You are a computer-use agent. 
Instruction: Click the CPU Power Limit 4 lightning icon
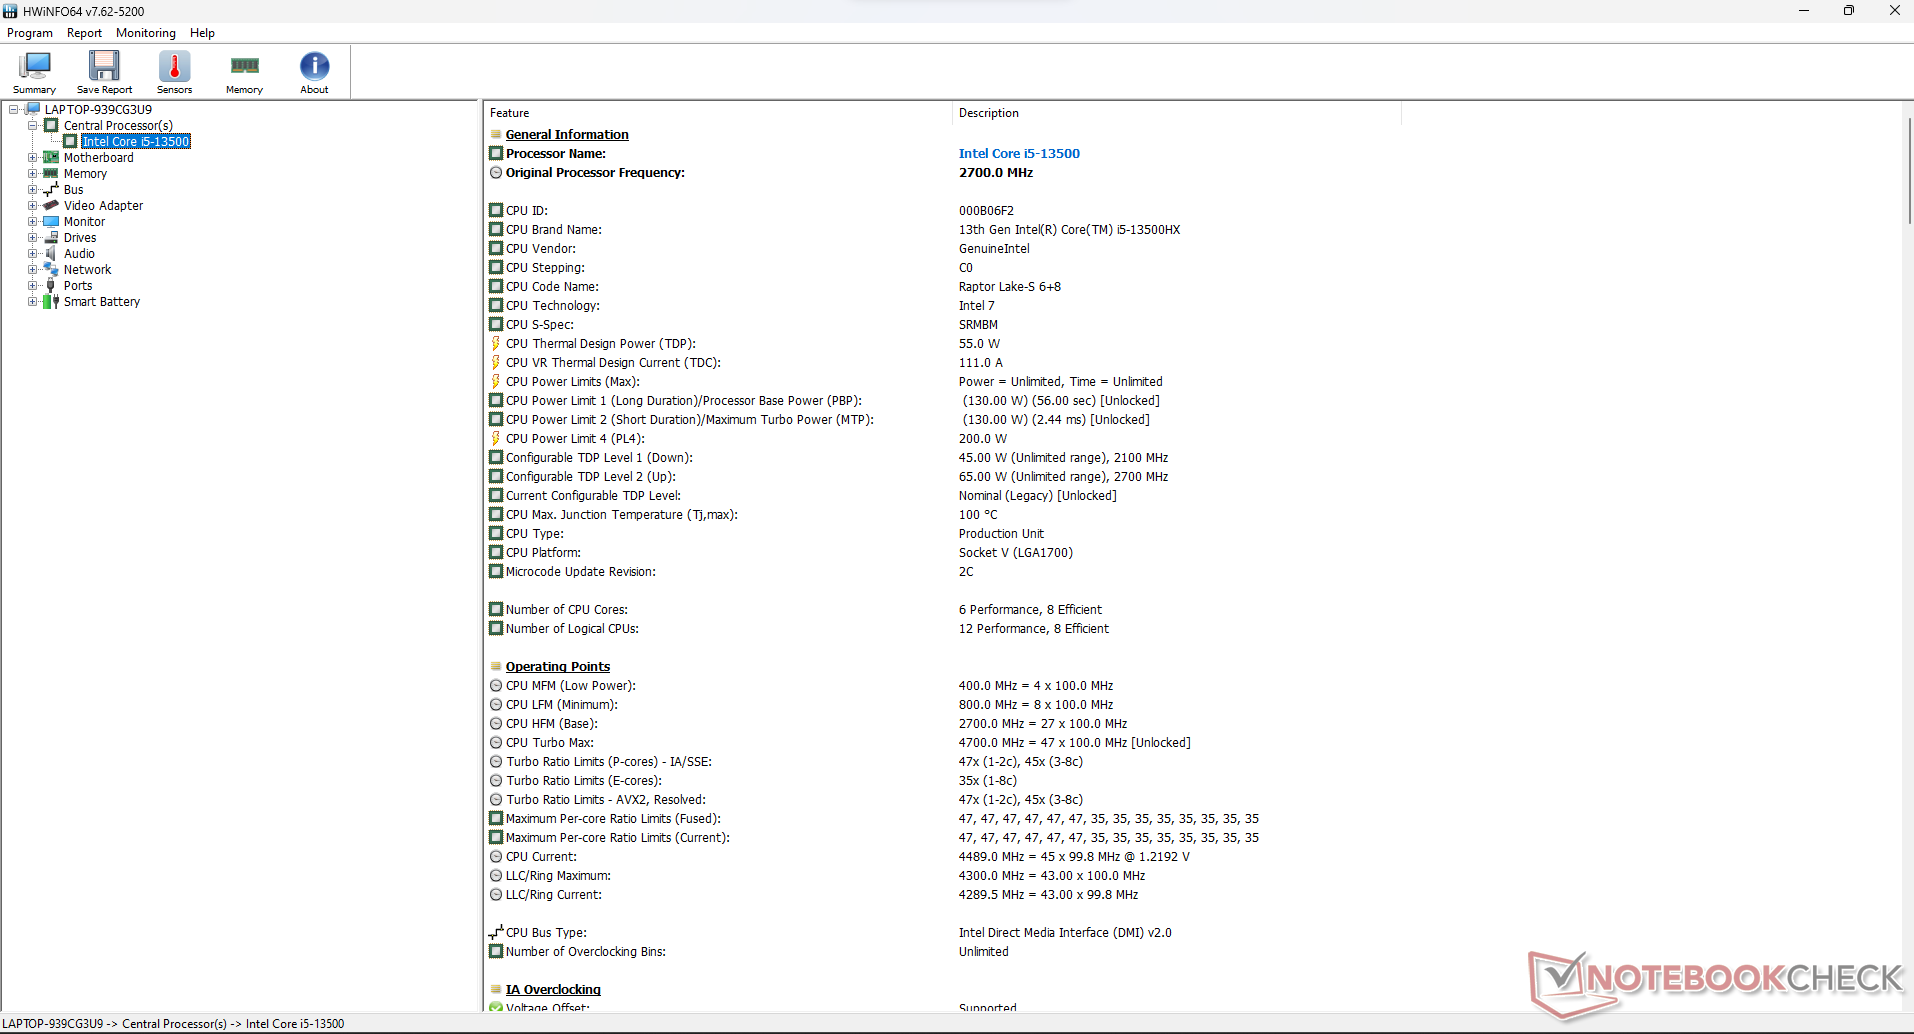tap(495, 439)
